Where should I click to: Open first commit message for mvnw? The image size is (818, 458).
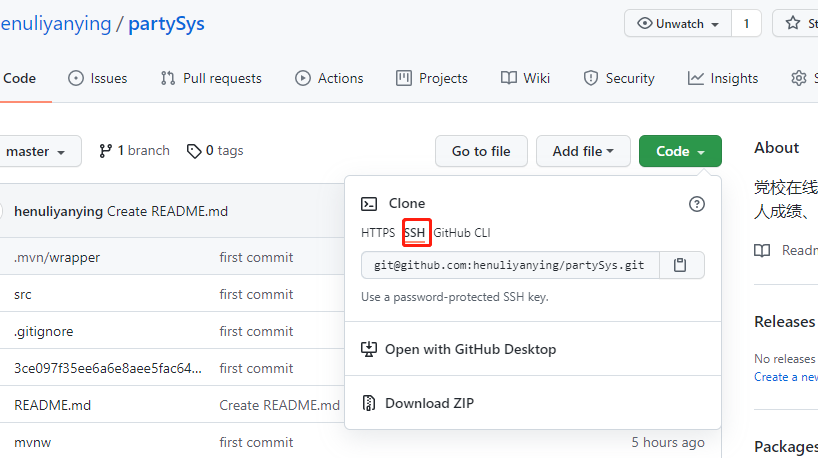256,442
